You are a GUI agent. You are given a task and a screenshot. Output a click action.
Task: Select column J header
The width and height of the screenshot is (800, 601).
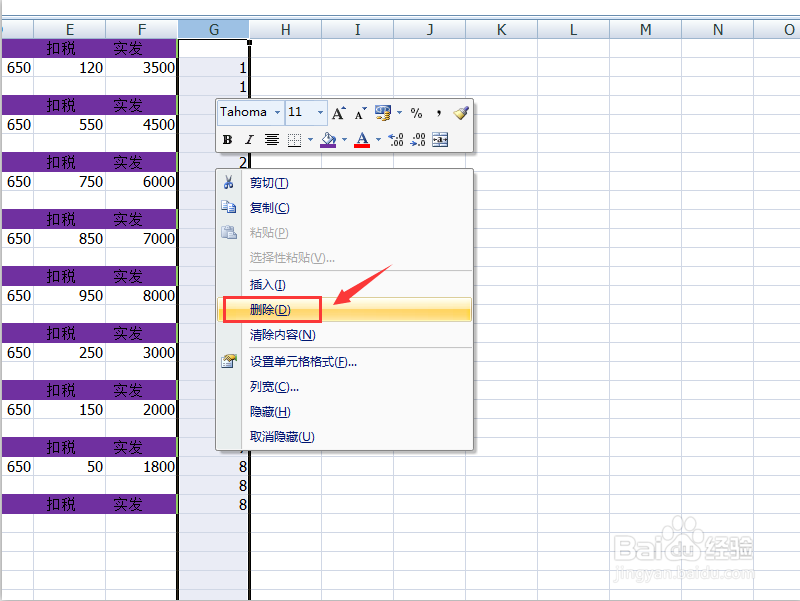point(430,30)
